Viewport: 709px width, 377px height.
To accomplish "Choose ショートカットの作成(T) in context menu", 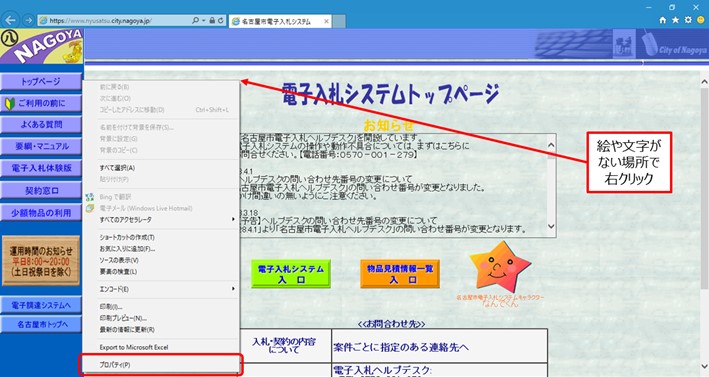I will (161, 237).
